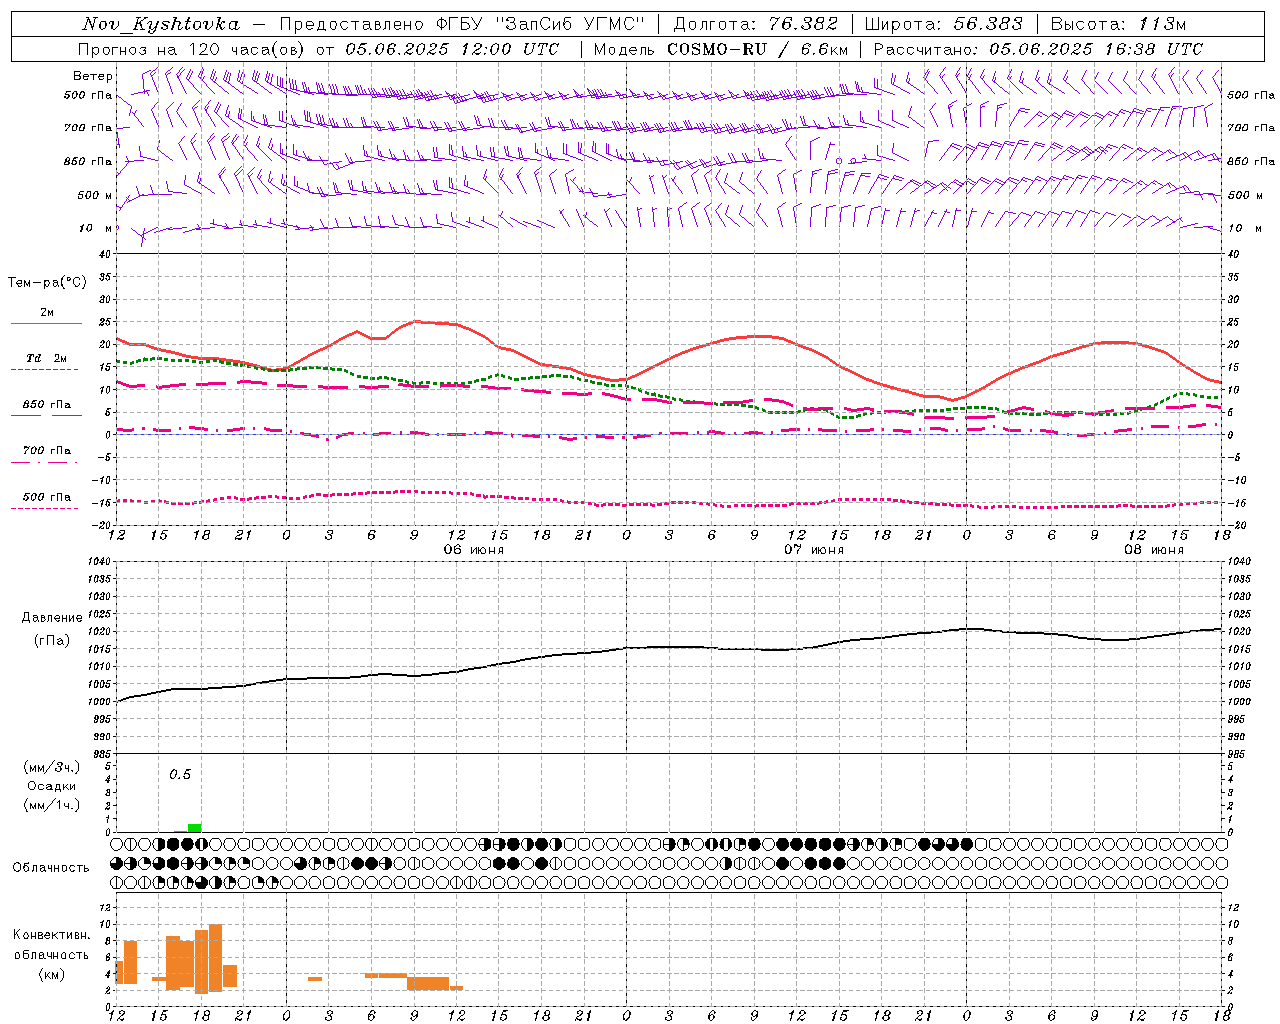
Task: Click the (гПа) unit label under Давление
Action: (52, 641)
